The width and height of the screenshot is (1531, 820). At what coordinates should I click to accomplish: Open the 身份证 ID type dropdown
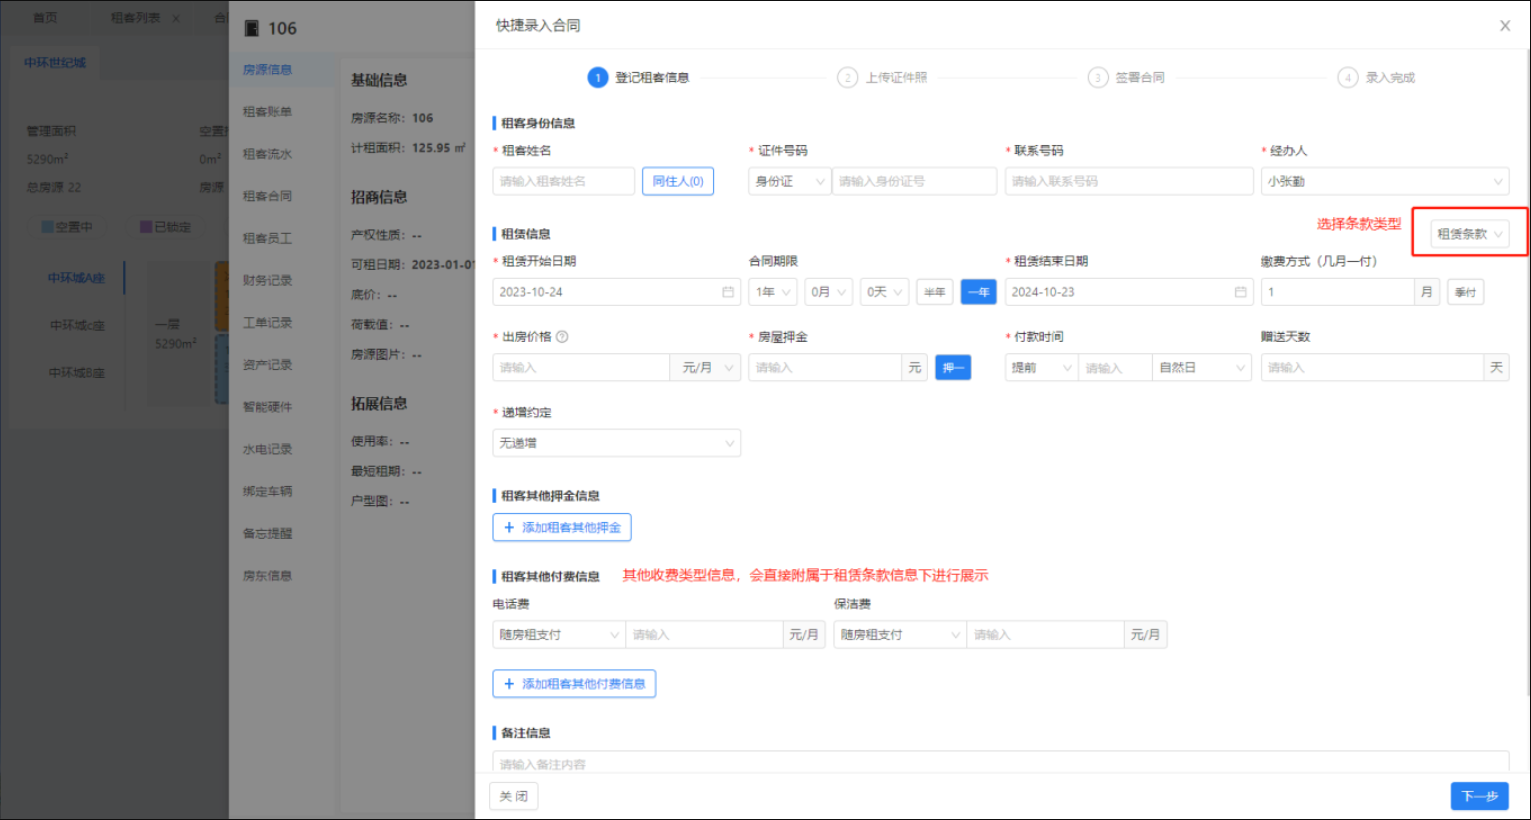pos(789,181)
